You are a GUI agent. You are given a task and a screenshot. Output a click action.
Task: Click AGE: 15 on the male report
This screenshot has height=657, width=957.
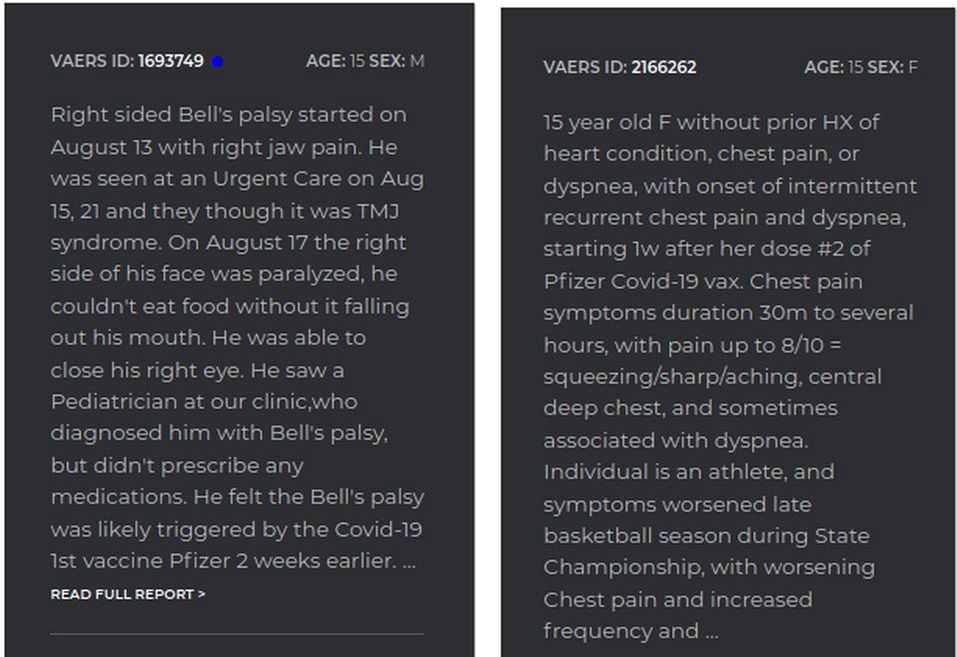335,61
